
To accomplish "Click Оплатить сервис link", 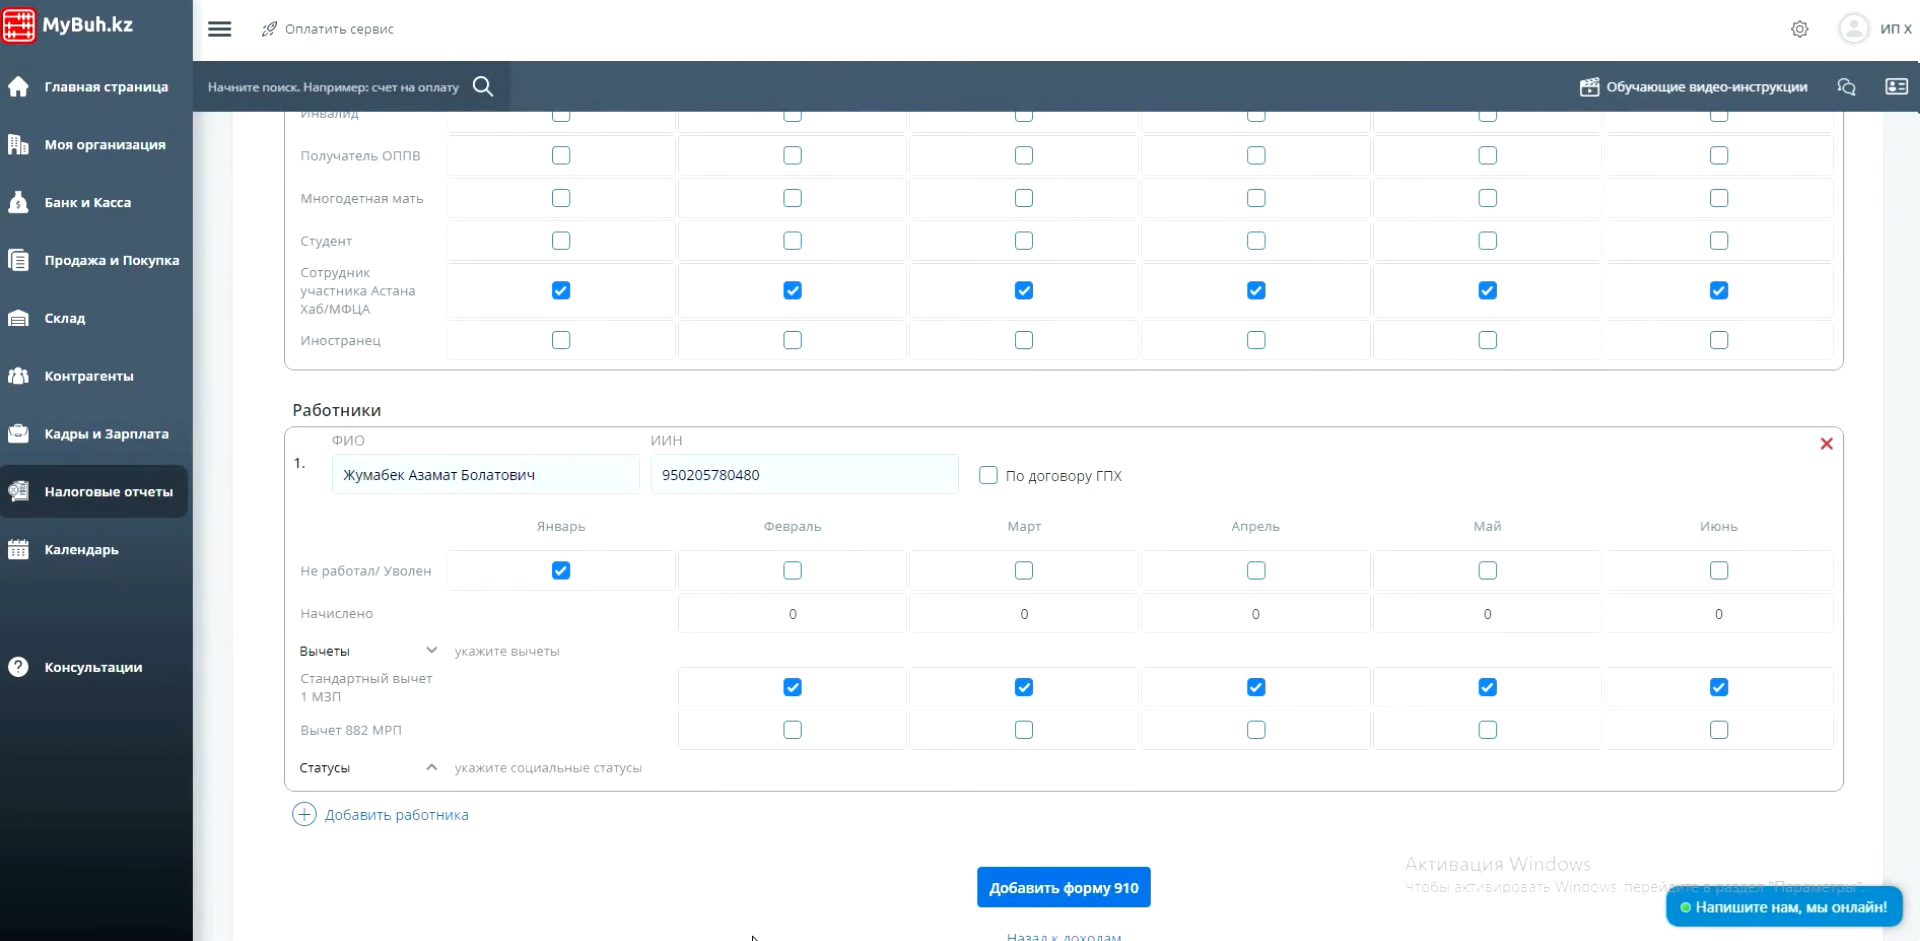I will (339, 29).
